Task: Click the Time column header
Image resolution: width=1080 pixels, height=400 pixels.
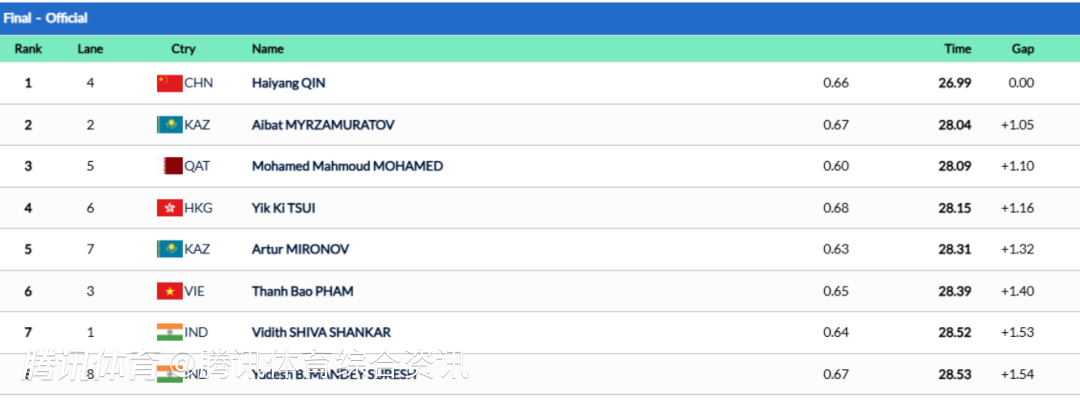Action: (x=957, y=49)
